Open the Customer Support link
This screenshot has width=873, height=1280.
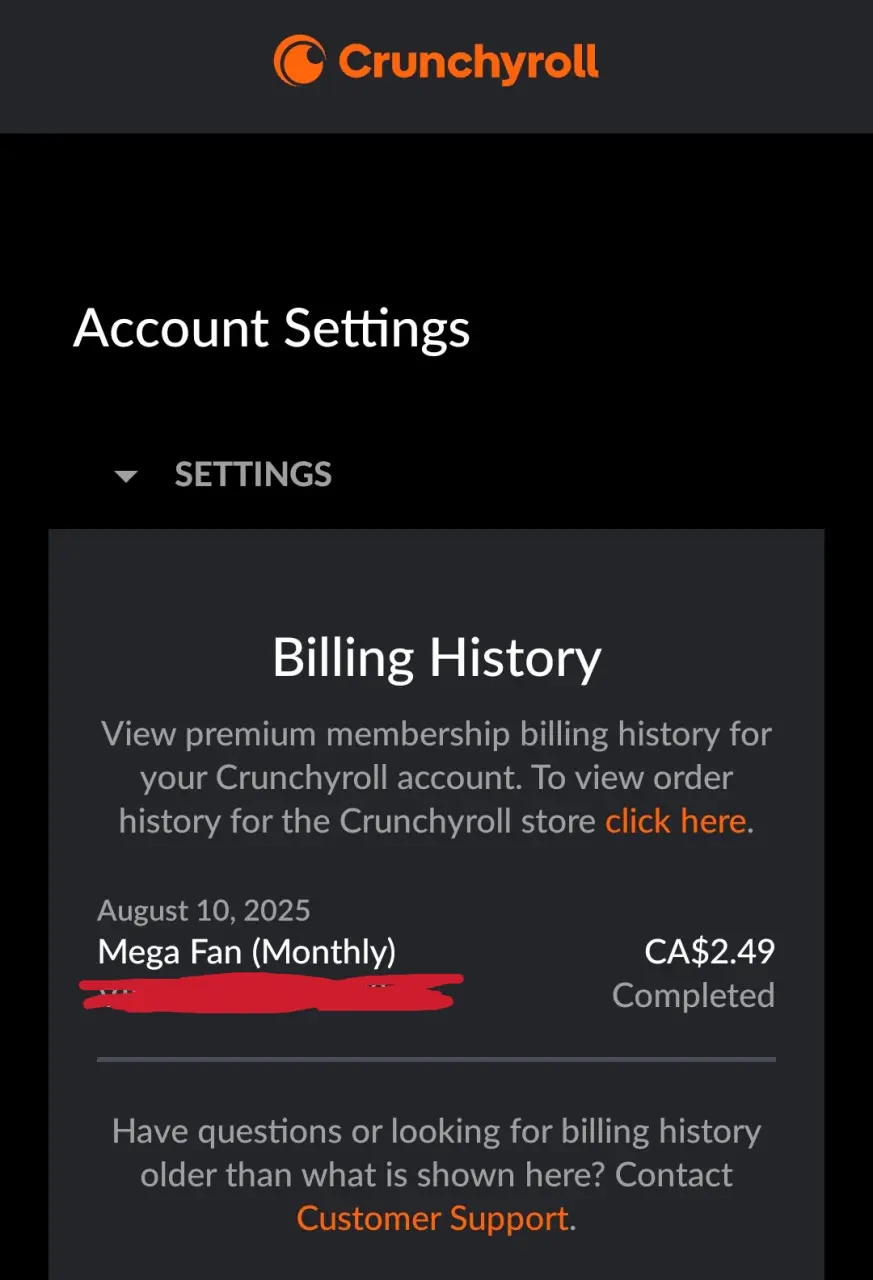pos(433,1218)
